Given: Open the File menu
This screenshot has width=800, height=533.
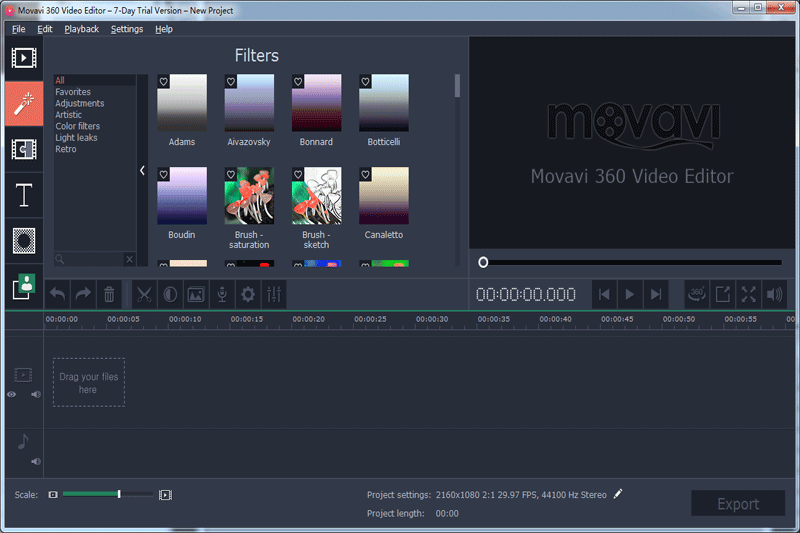Looking at the screenshot, I should pyautogui.click(x=18, y=29).
